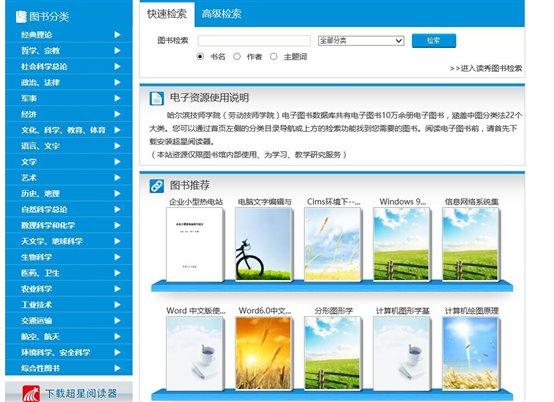The width and height of the screenshot is (554, 402).
Task: Switch to the 快速检索 tab
Action: point(167,14)
